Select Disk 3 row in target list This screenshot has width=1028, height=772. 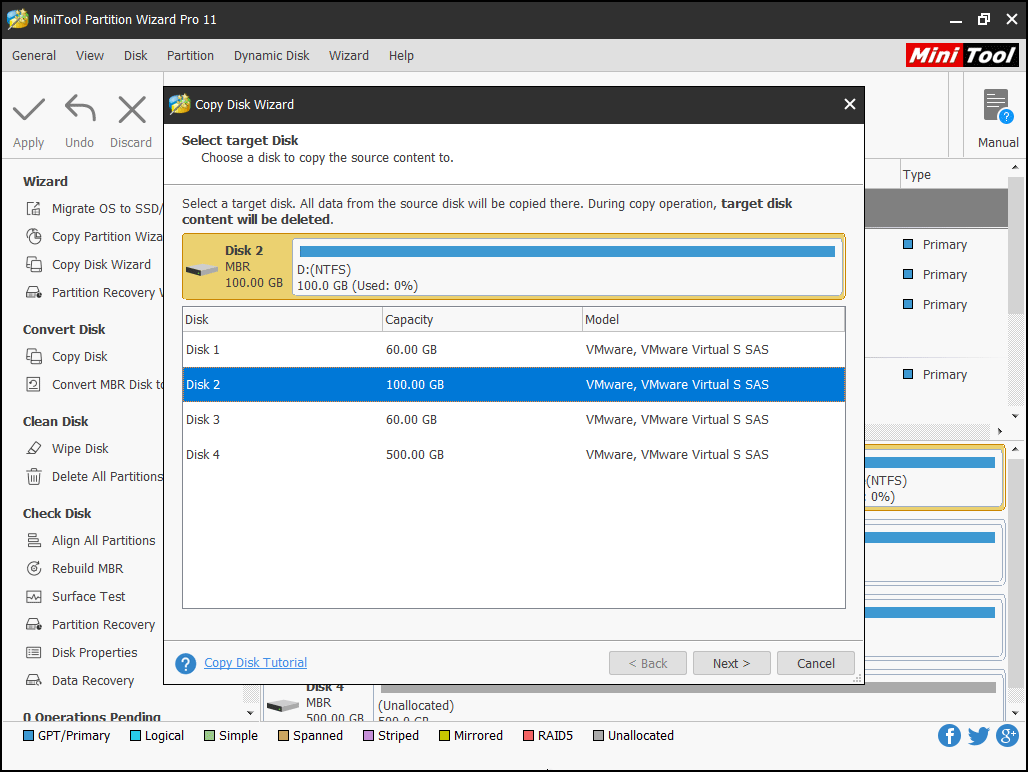point(513,419)
